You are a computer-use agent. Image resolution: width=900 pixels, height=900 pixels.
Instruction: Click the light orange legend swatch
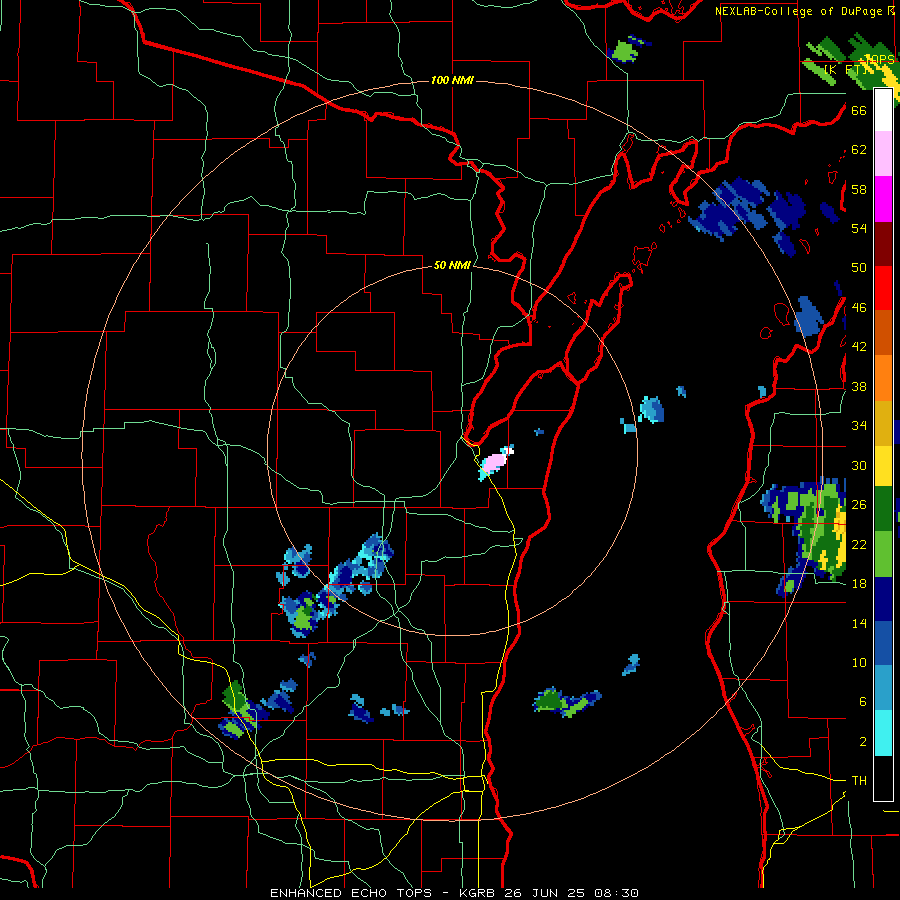click(883, 378)
